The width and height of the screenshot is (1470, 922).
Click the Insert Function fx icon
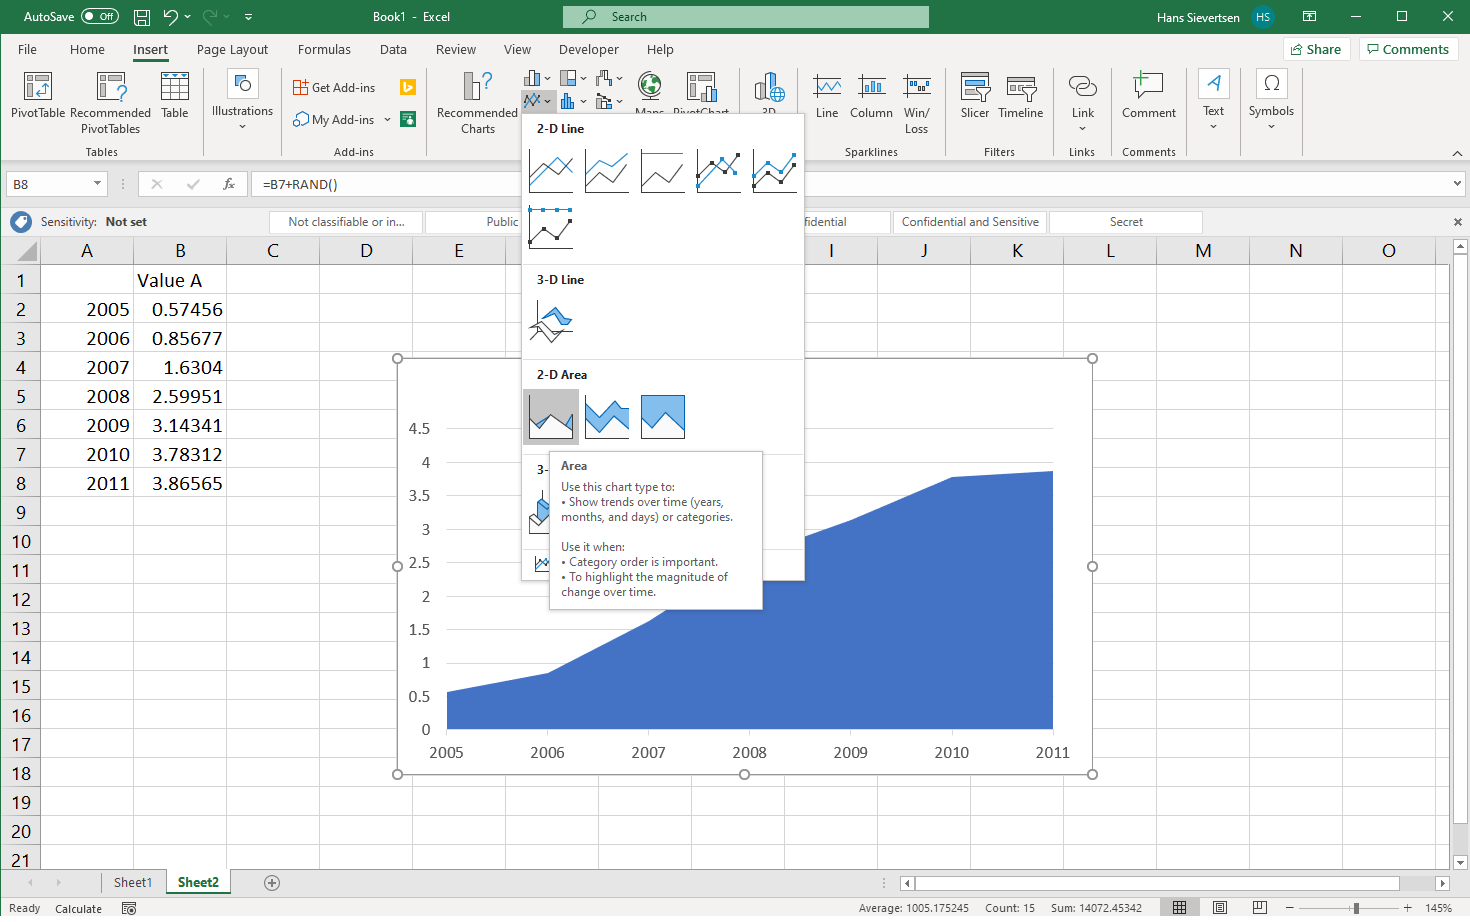pos(229,184)
